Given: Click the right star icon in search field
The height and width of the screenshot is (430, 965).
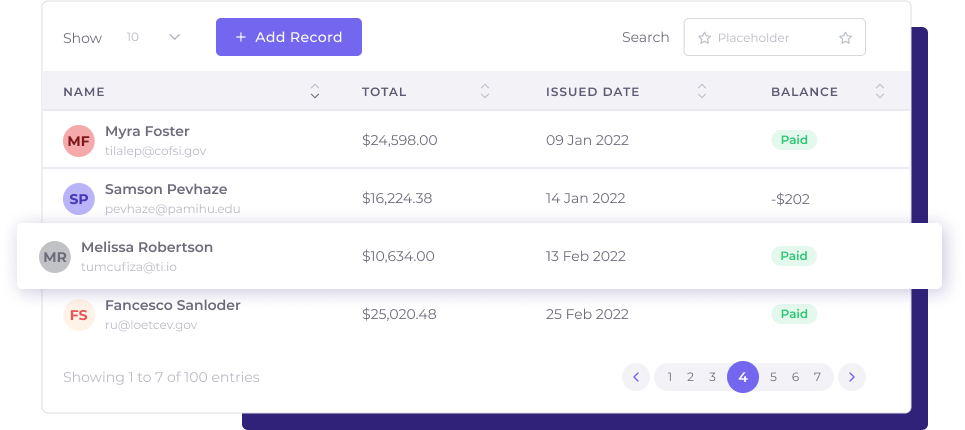Looking at the screenshot, I should click(845, 38).
